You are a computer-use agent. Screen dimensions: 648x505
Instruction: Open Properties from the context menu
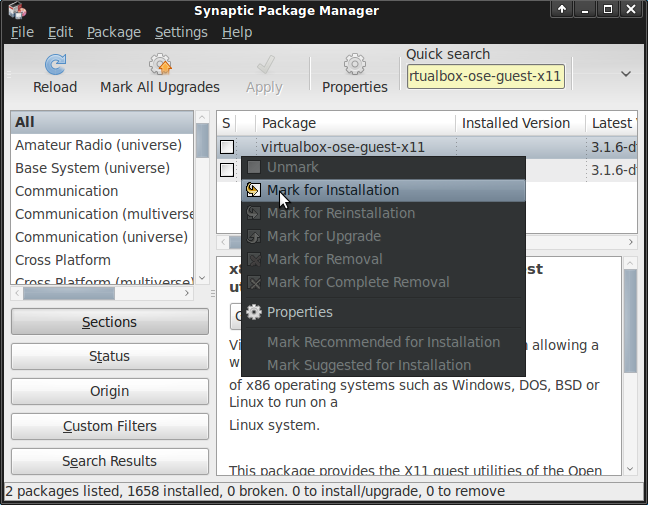click(383, 312)
